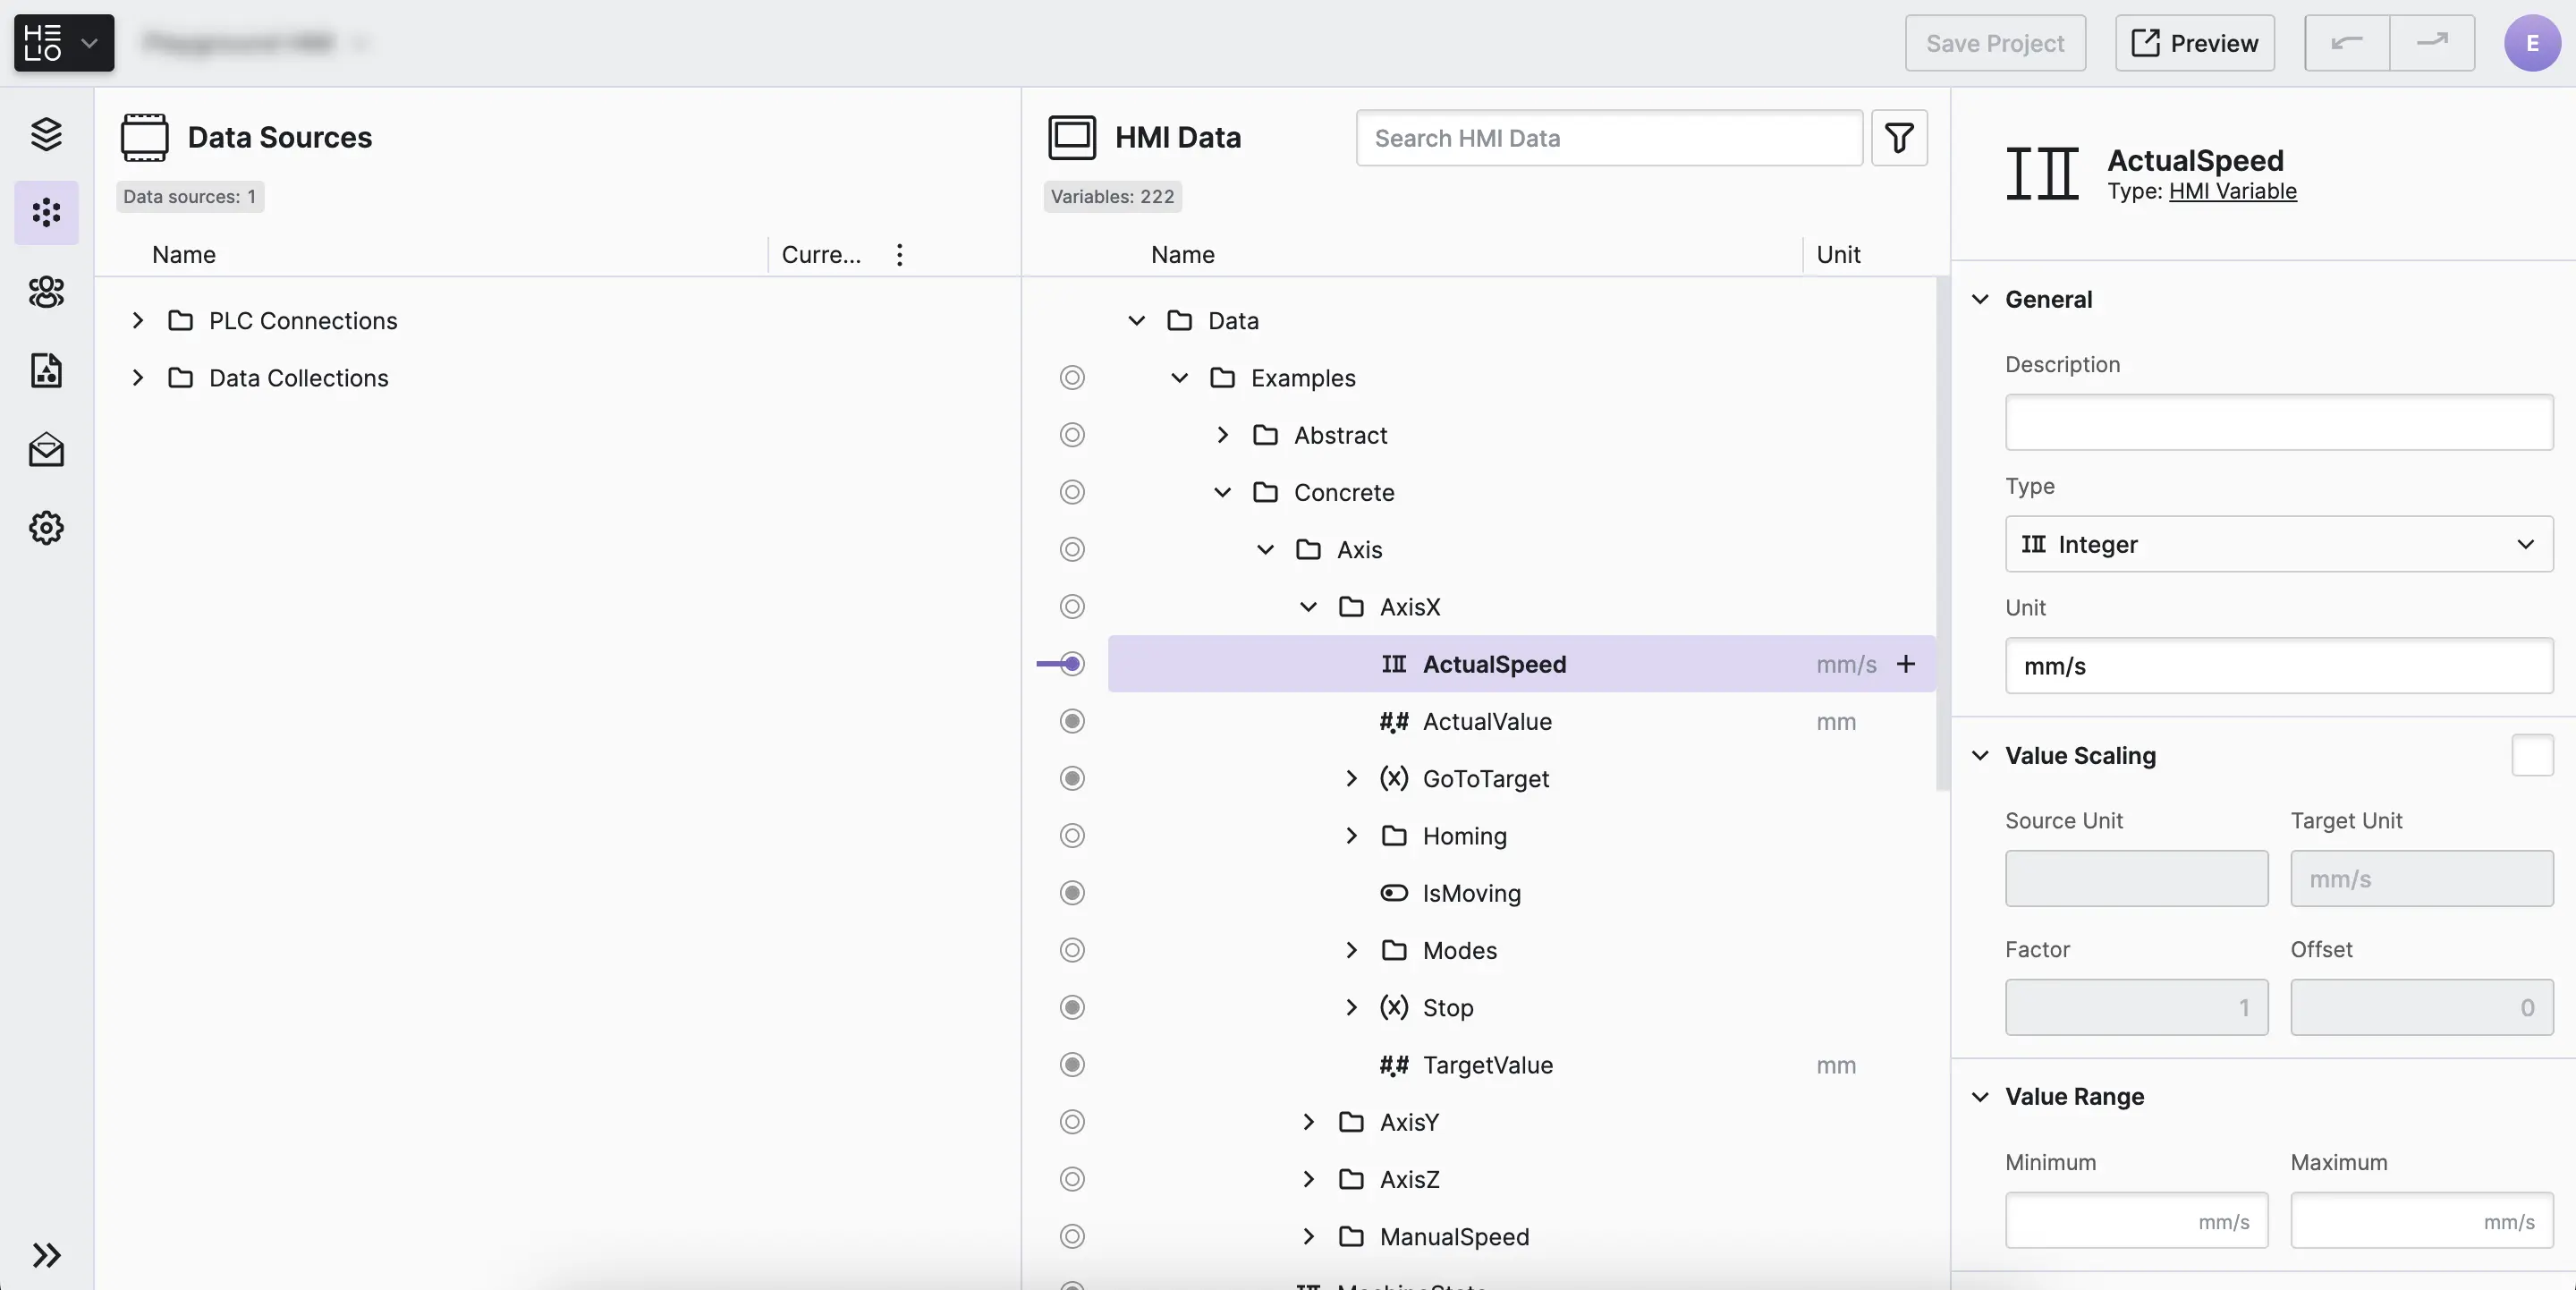The image size is (2576, 1290).
Task: Open the Integer type dropdown
Action: click(2278, 544)
